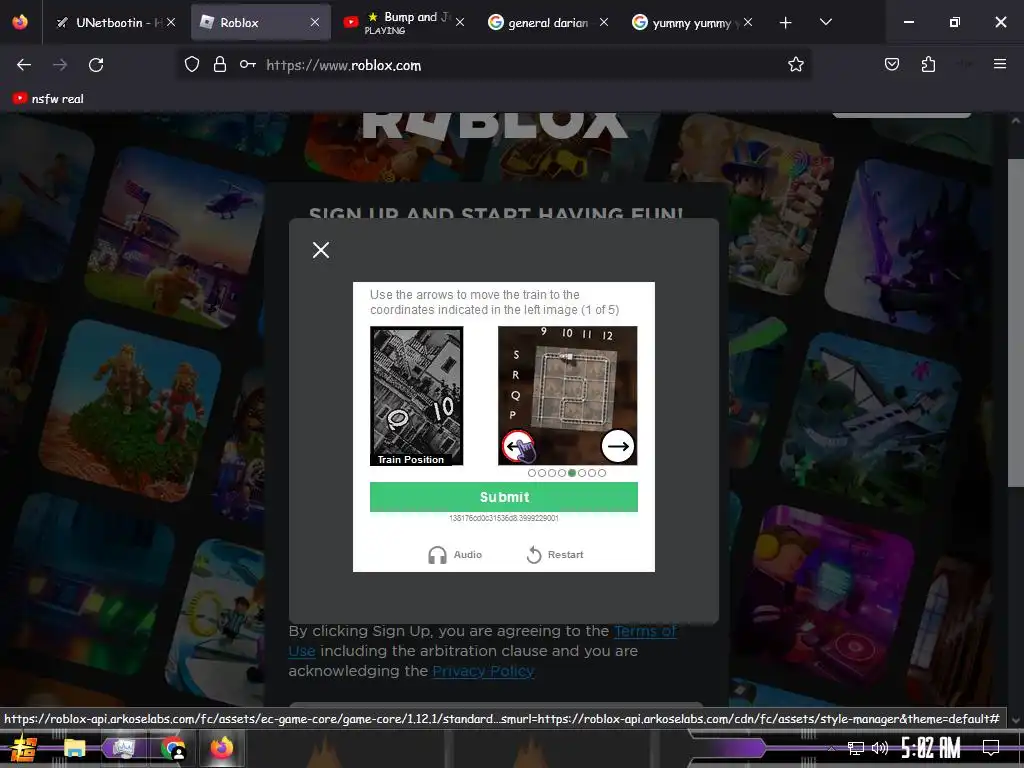1024x768 pixels.
Task: Open the tracking protection shield panel
Action: 191,64
